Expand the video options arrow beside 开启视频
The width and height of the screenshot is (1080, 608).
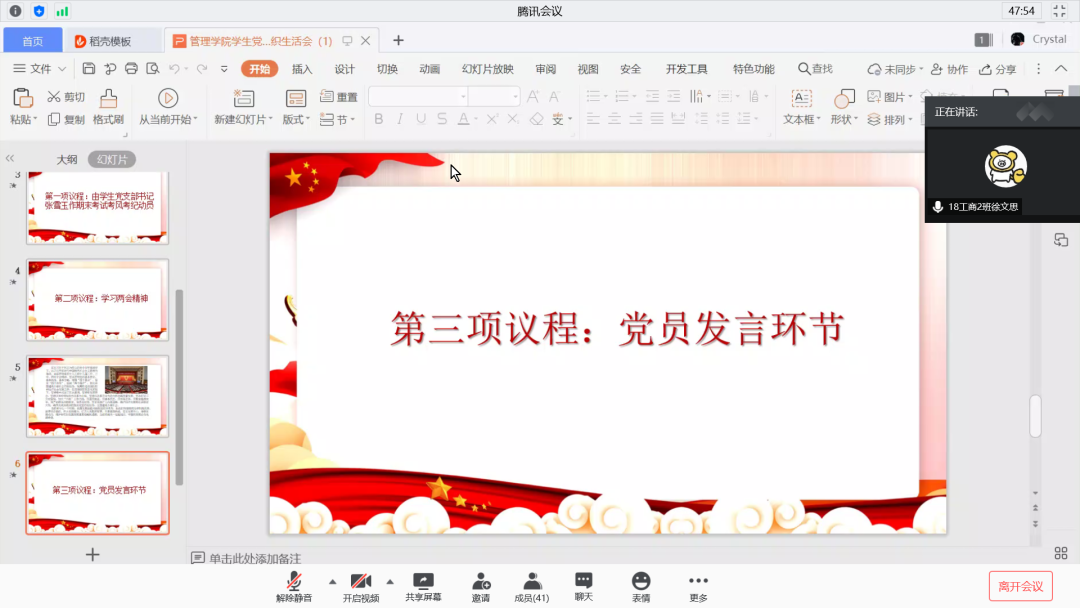[390, 581]
